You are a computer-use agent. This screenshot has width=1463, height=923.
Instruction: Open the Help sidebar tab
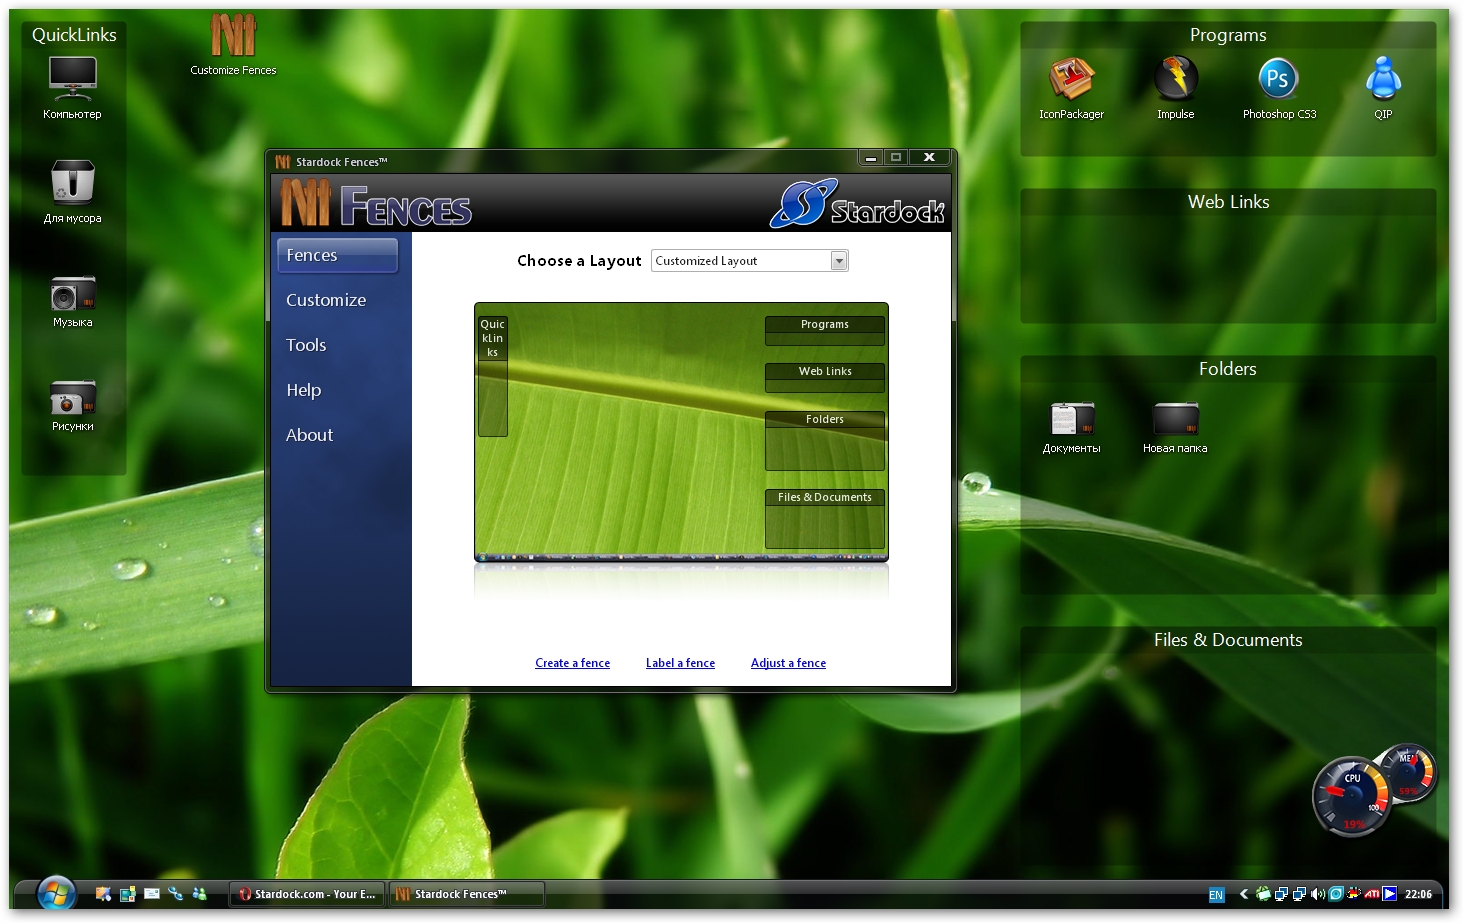coord(303,390)
